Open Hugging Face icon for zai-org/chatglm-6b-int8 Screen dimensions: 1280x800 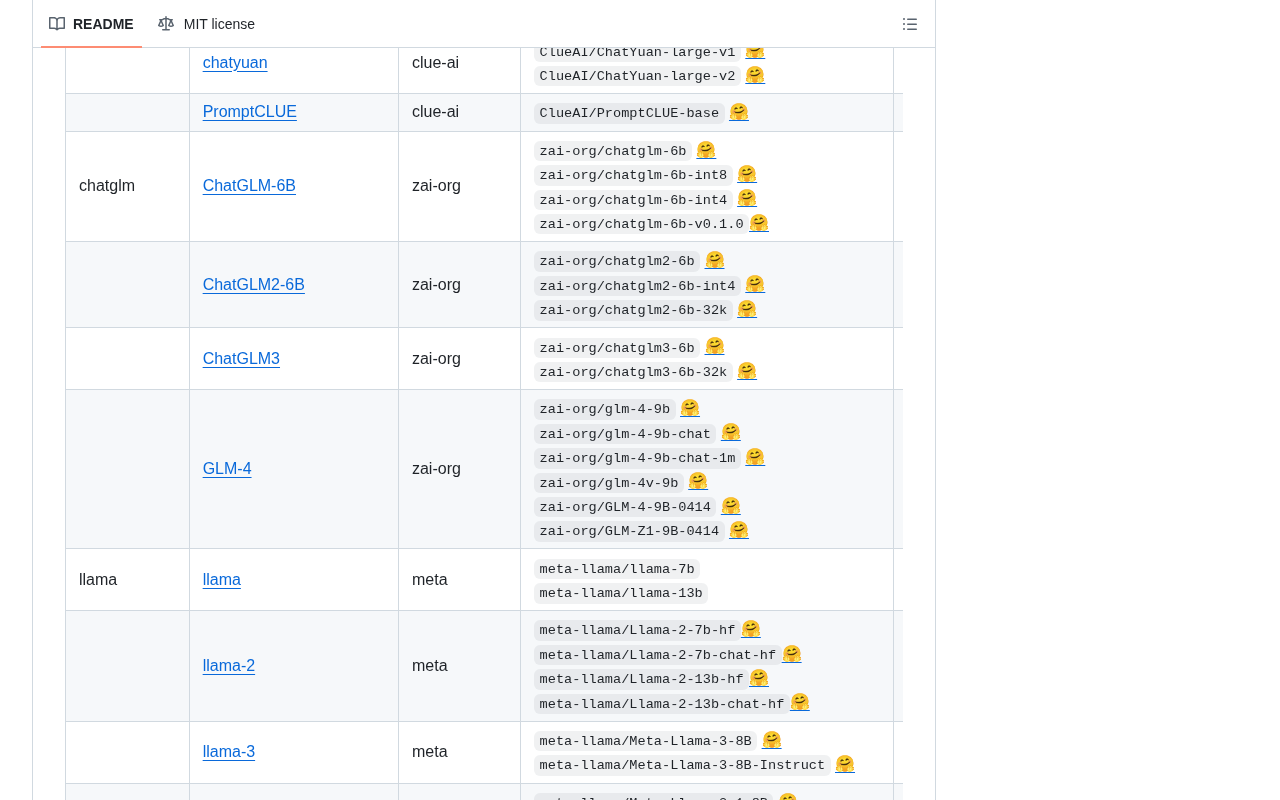pos(747,174)
